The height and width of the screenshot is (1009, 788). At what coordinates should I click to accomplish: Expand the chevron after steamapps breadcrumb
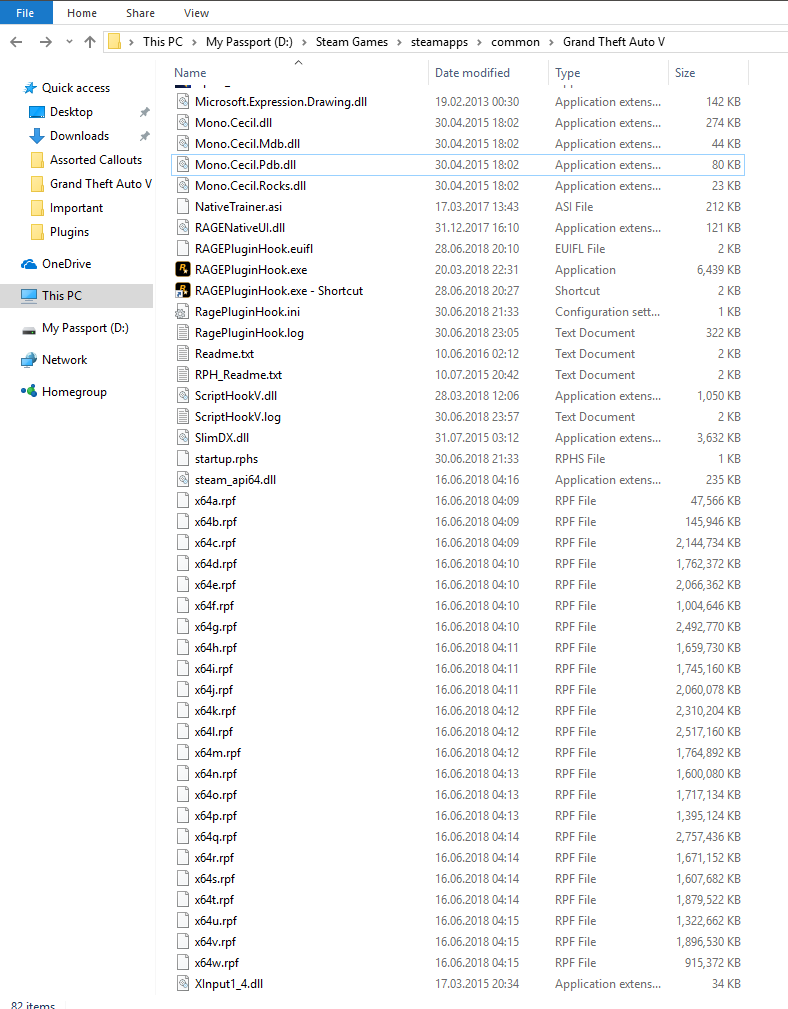tap(479, 42)
